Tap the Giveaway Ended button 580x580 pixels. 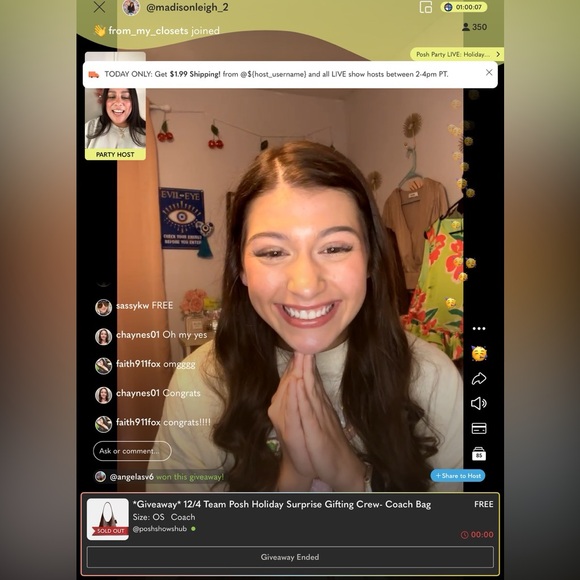290,557
